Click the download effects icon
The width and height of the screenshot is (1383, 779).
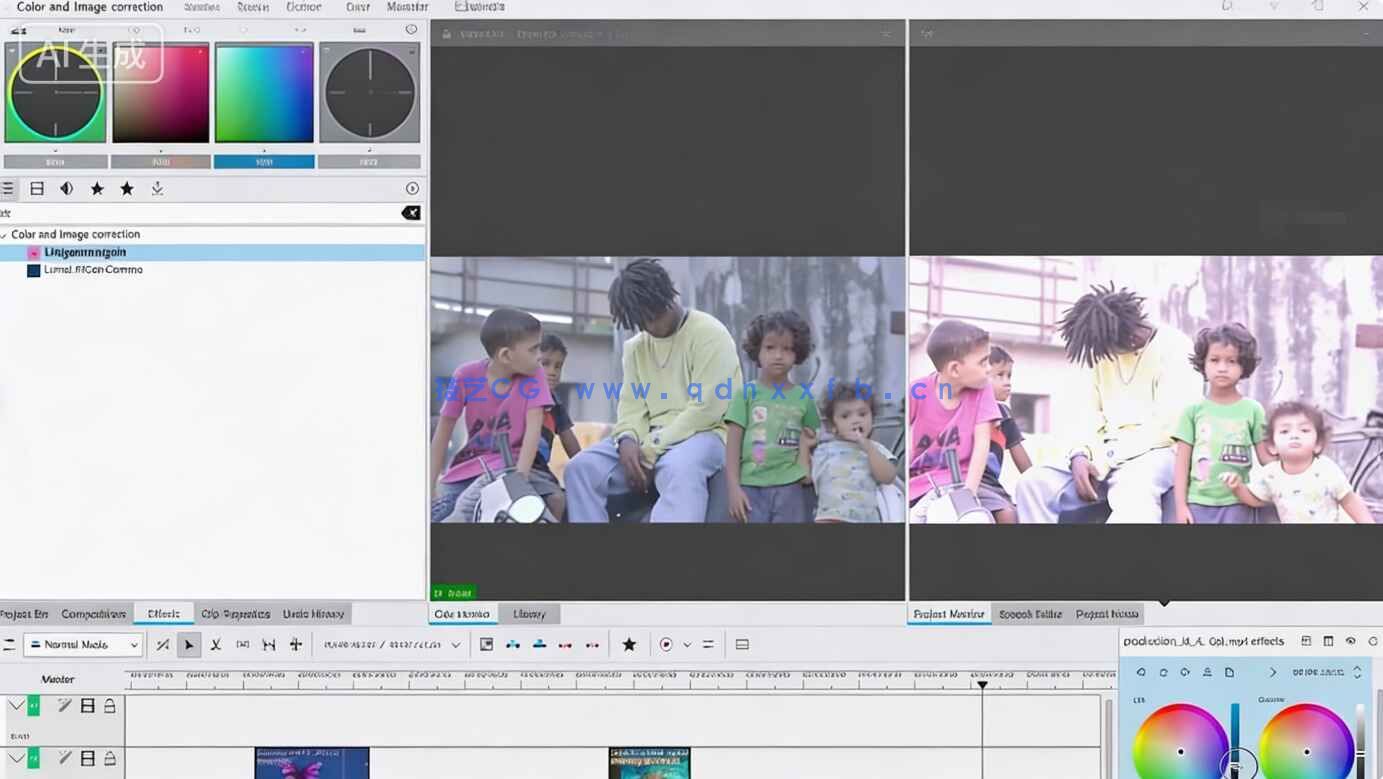click(x=157, y=189)
